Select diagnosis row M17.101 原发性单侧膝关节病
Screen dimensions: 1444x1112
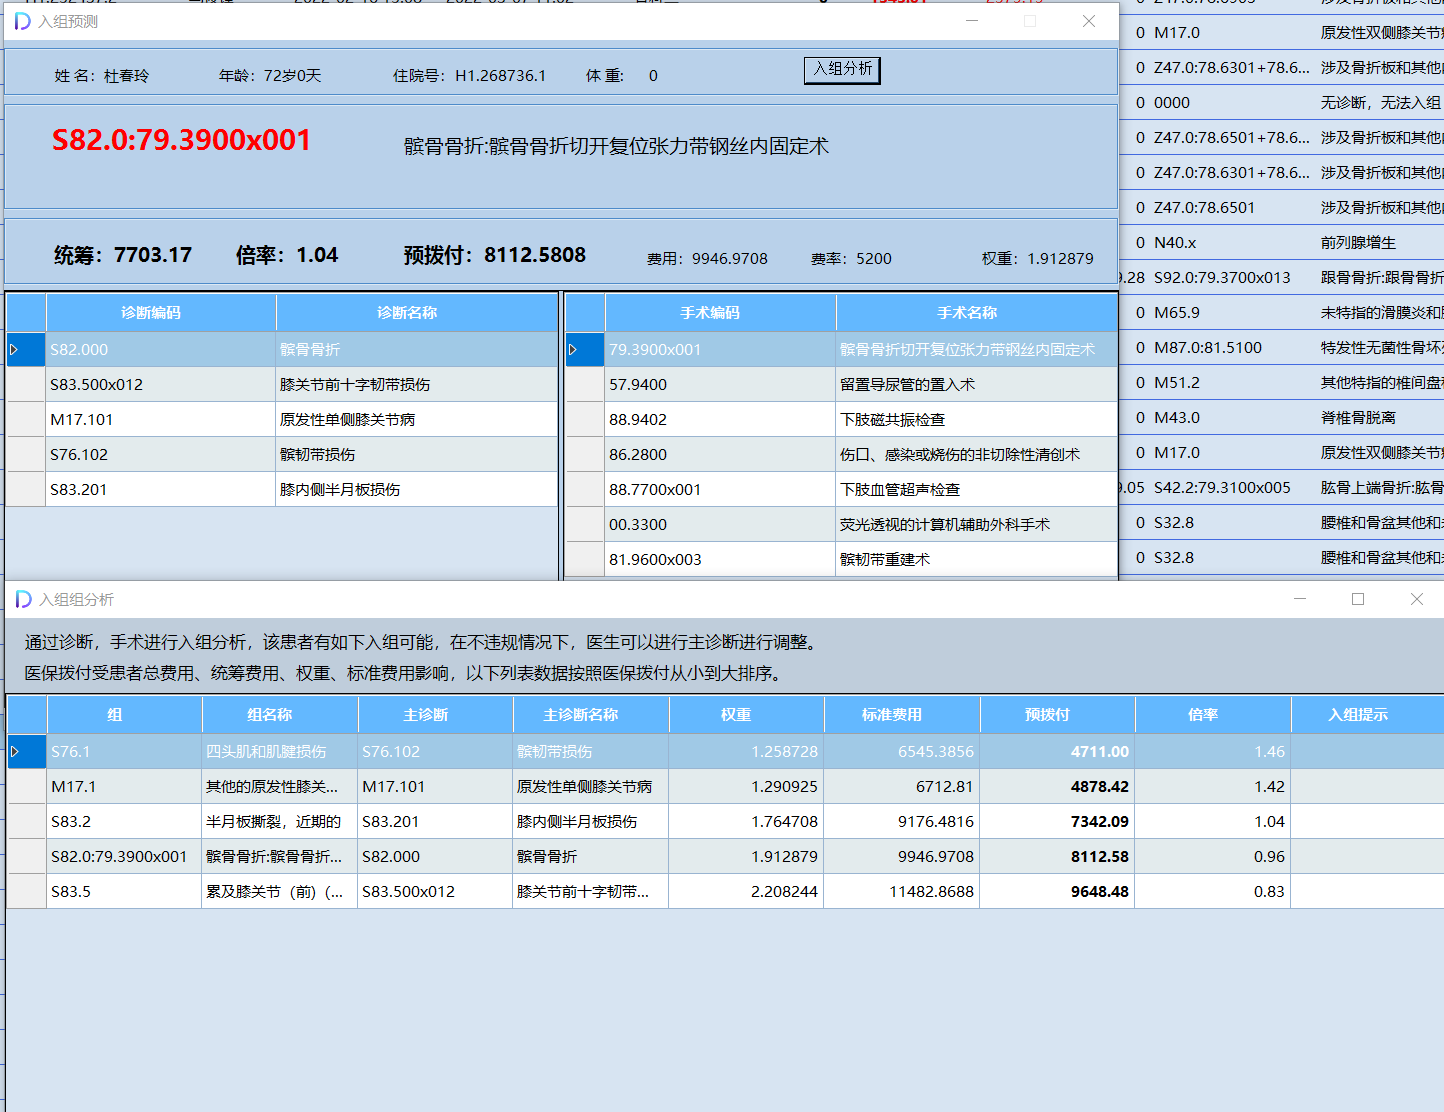click(x=300, y=419)
